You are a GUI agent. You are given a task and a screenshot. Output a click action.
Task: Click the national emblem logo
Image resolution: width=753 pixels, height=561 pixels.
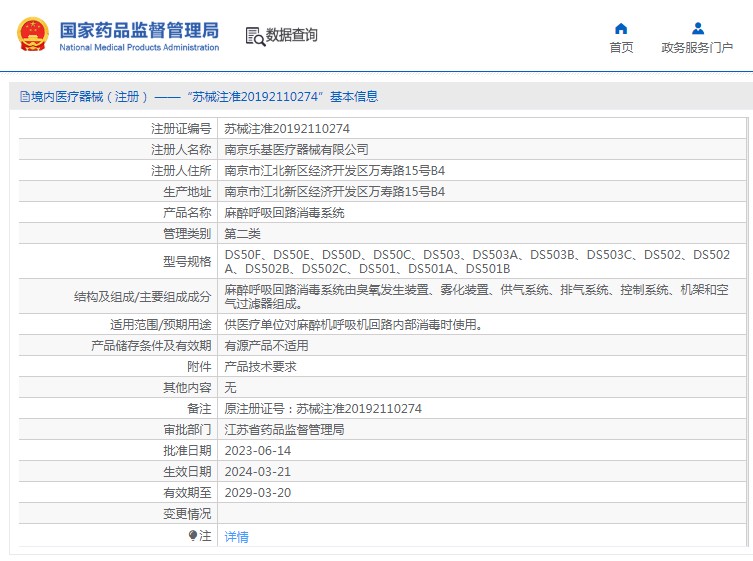(x=33, y=35)
